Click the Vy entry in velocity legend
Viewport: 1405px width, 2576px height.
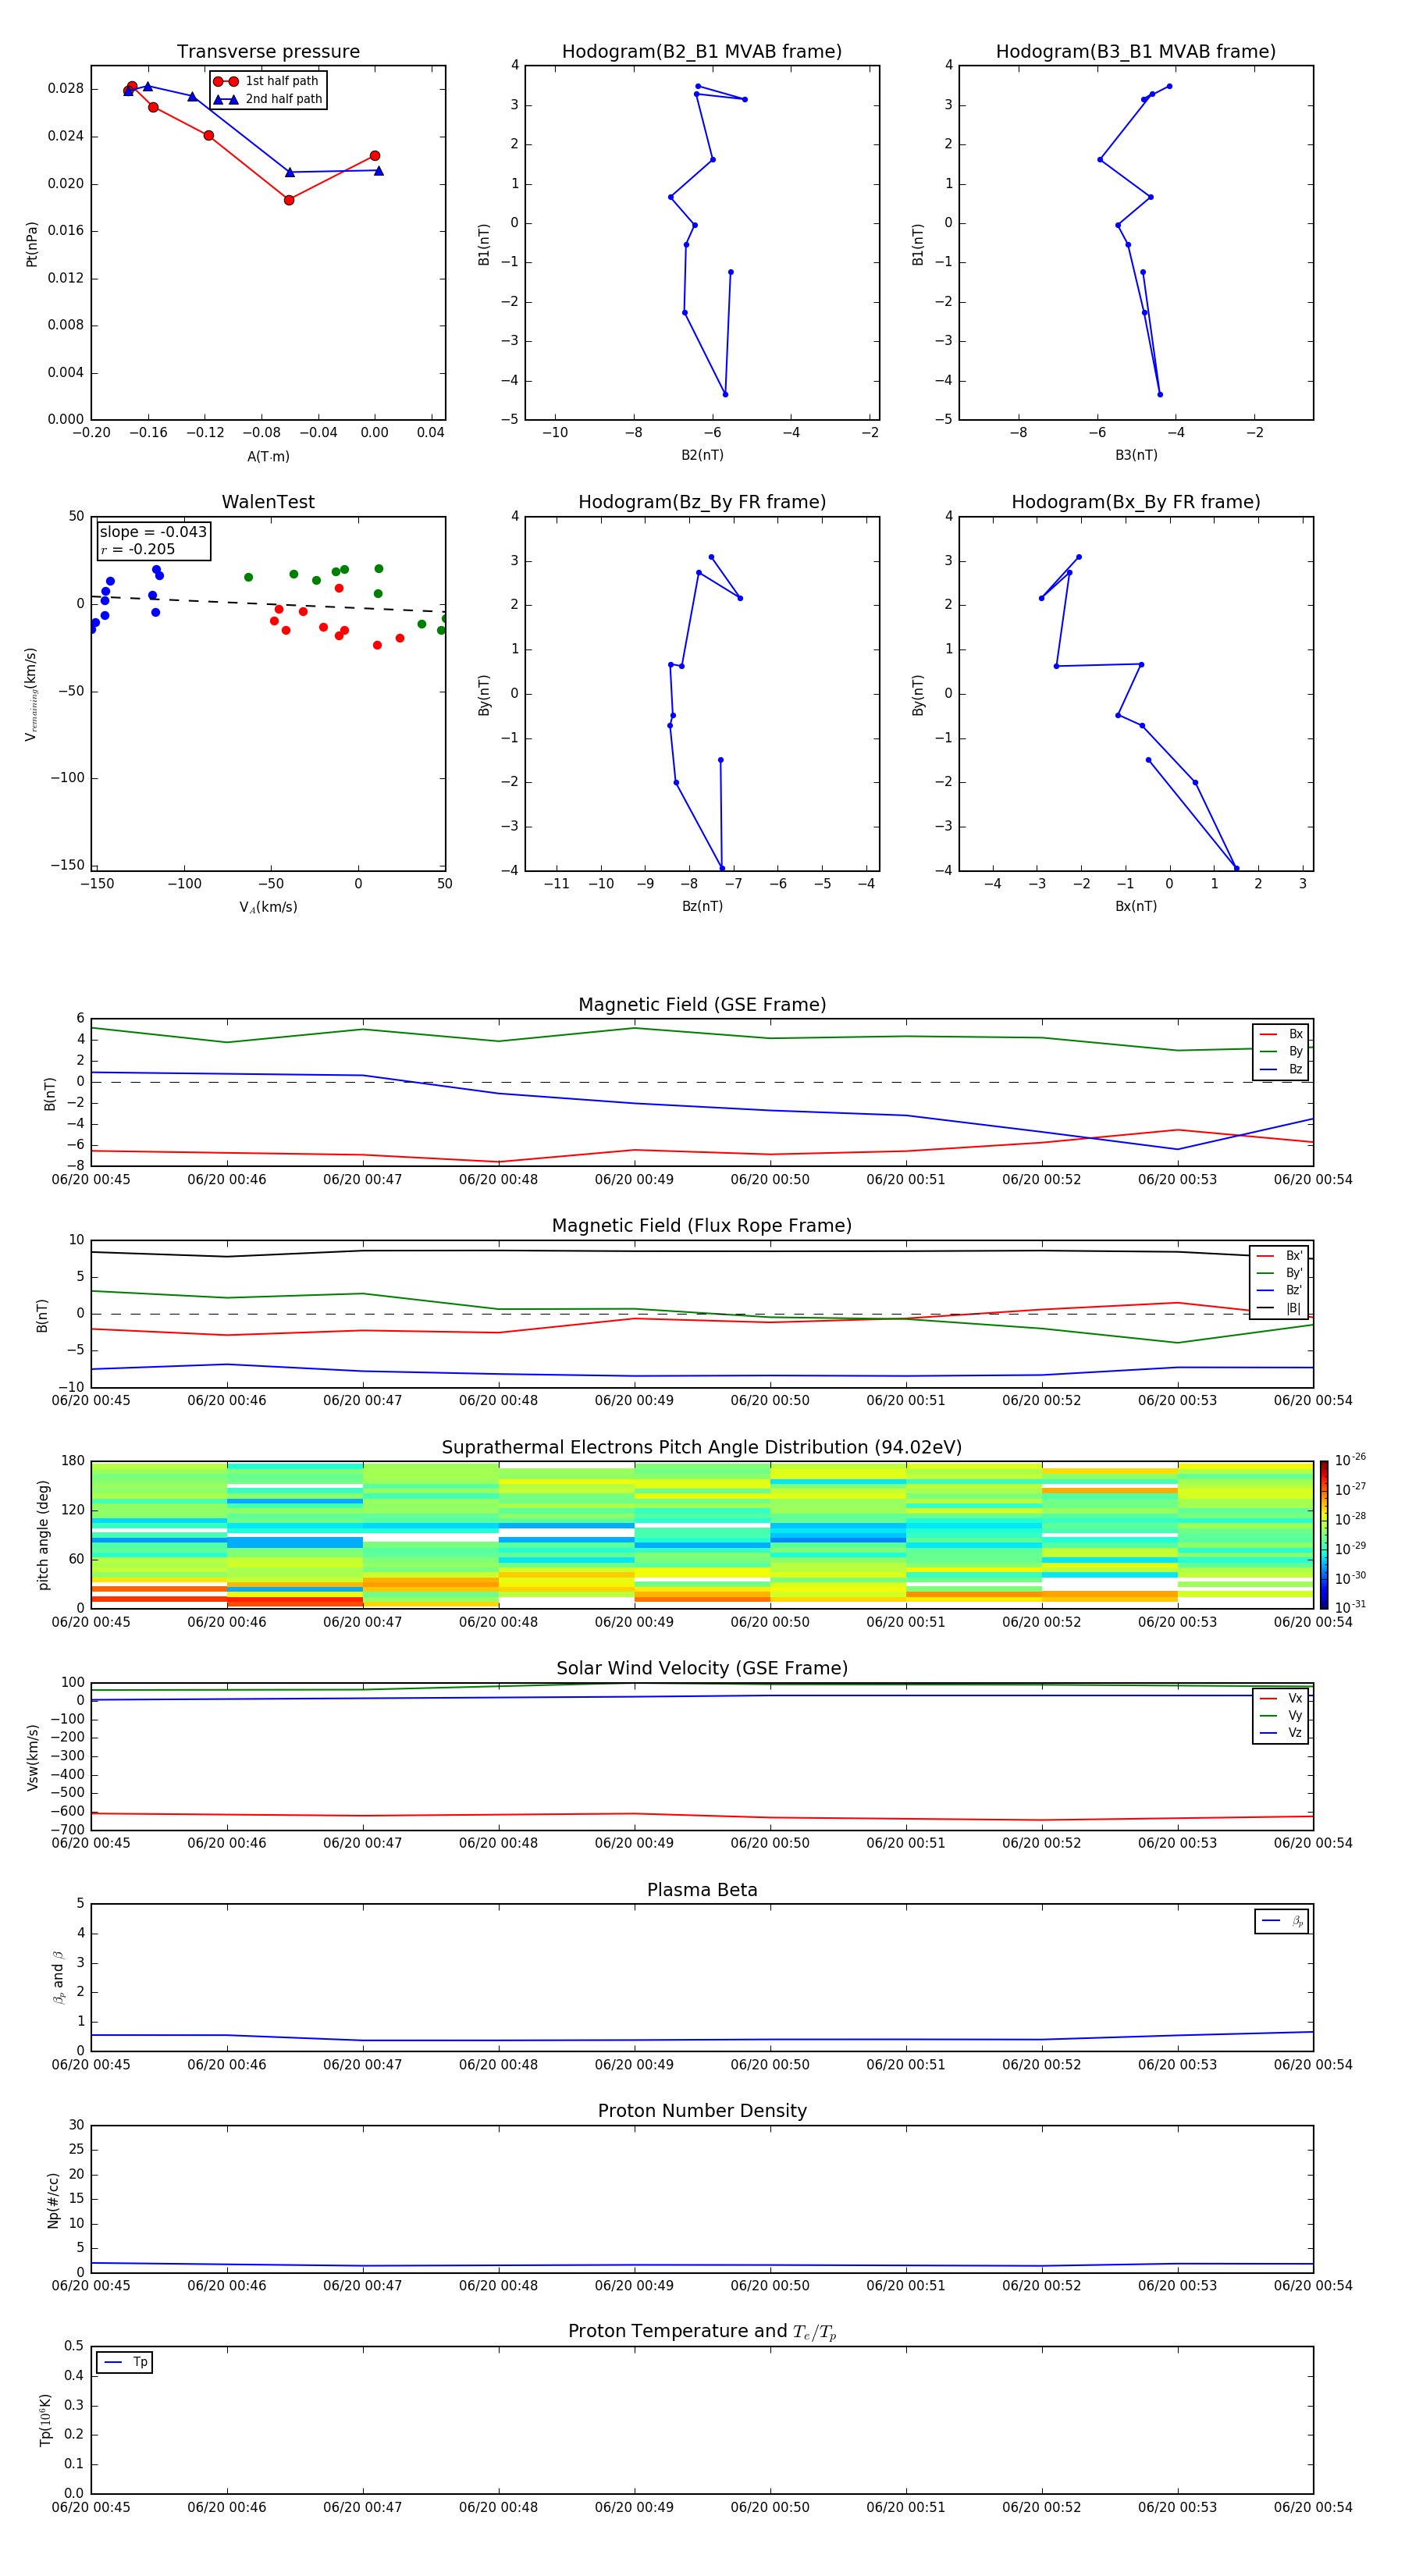1281,1716
